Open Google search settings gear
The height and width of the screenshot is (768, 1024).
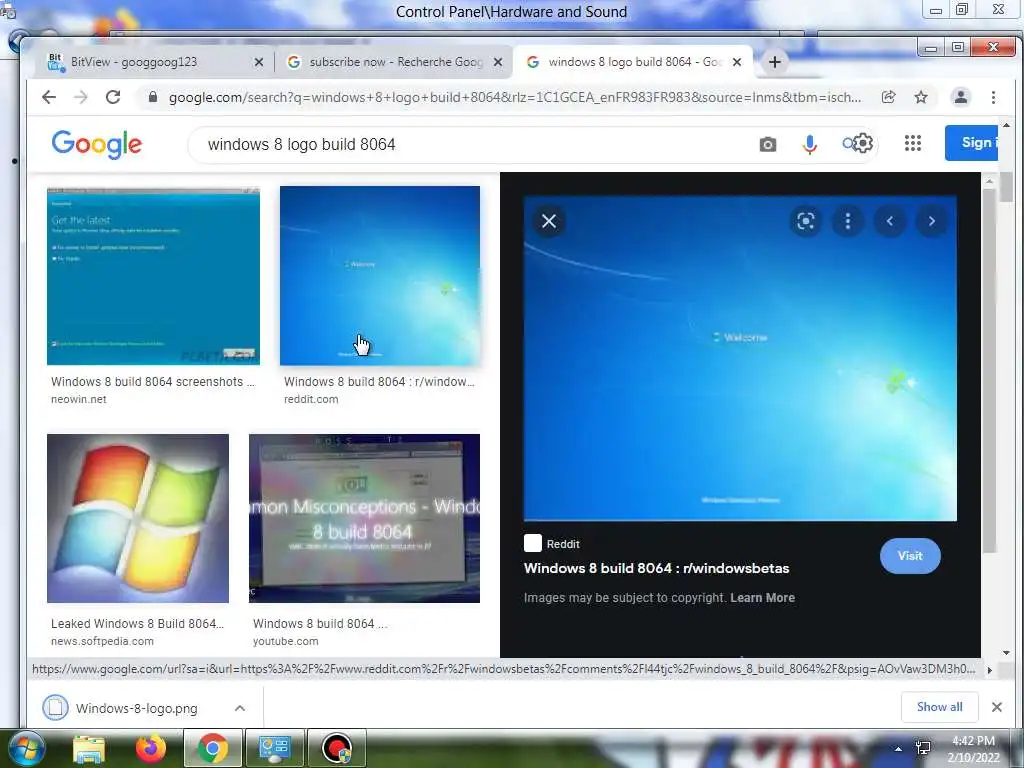[863, 143]
